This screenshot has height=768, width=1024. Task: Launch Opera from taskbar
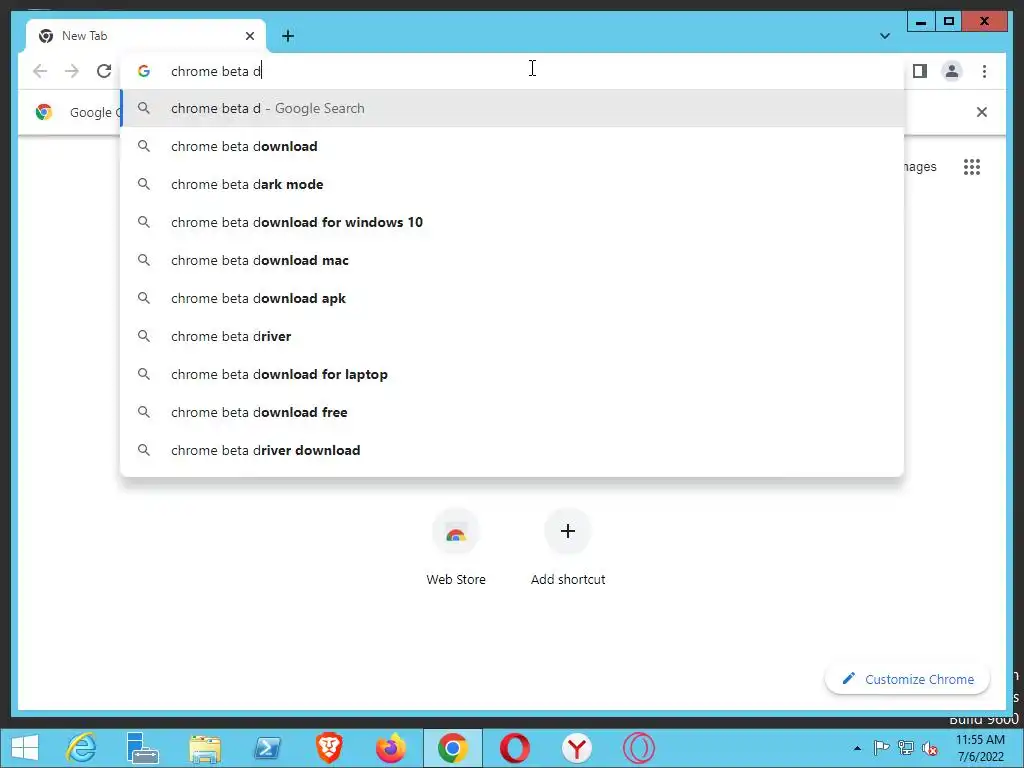coord(515,748)
